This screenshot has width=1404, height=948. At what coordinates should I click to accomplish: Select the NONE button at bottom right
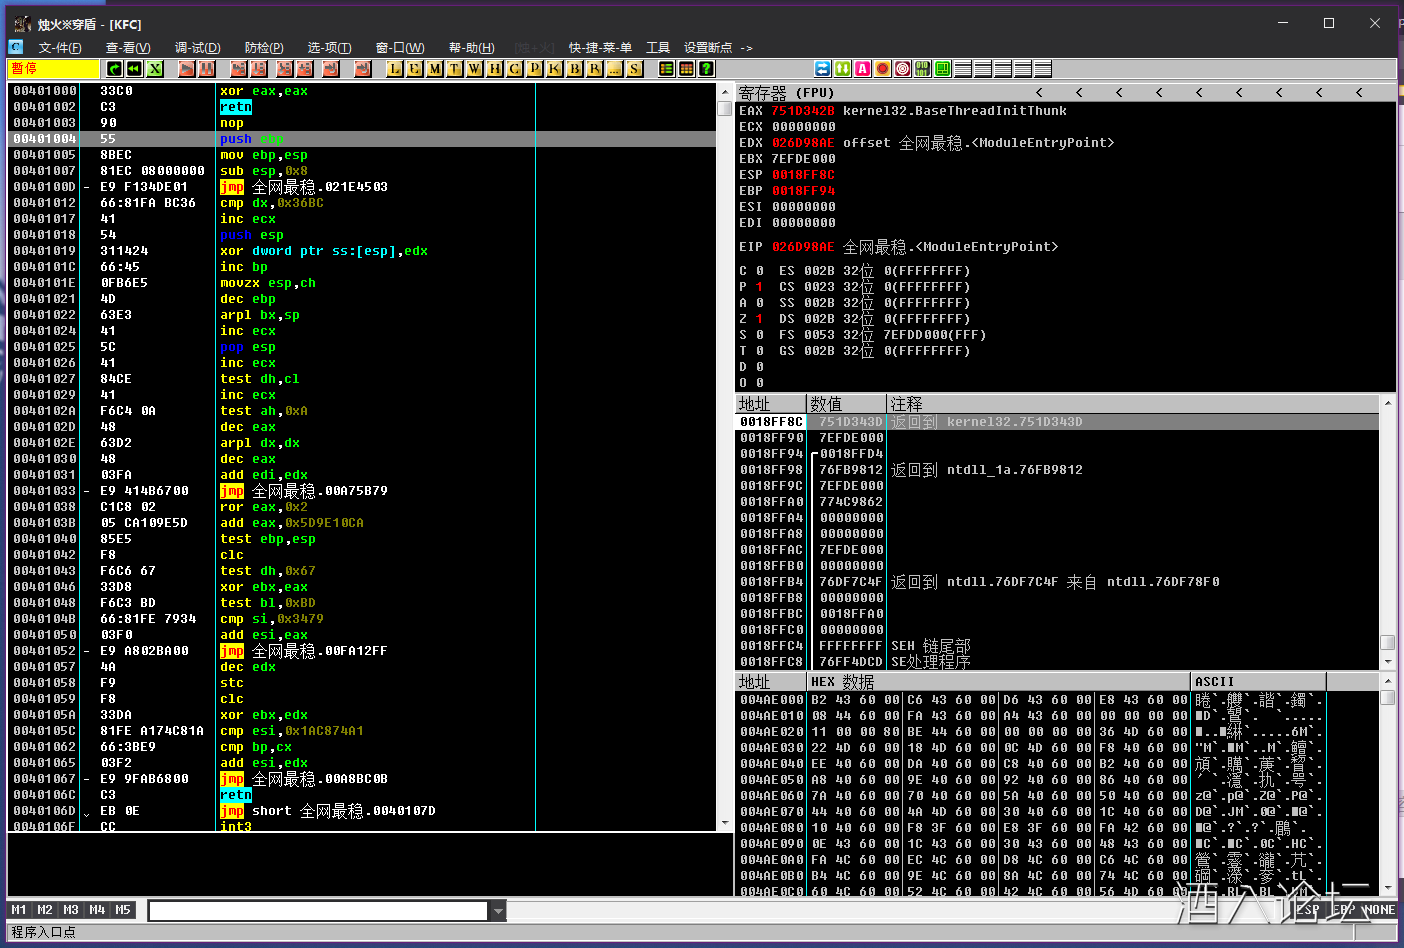click(x=1378, y=910)
